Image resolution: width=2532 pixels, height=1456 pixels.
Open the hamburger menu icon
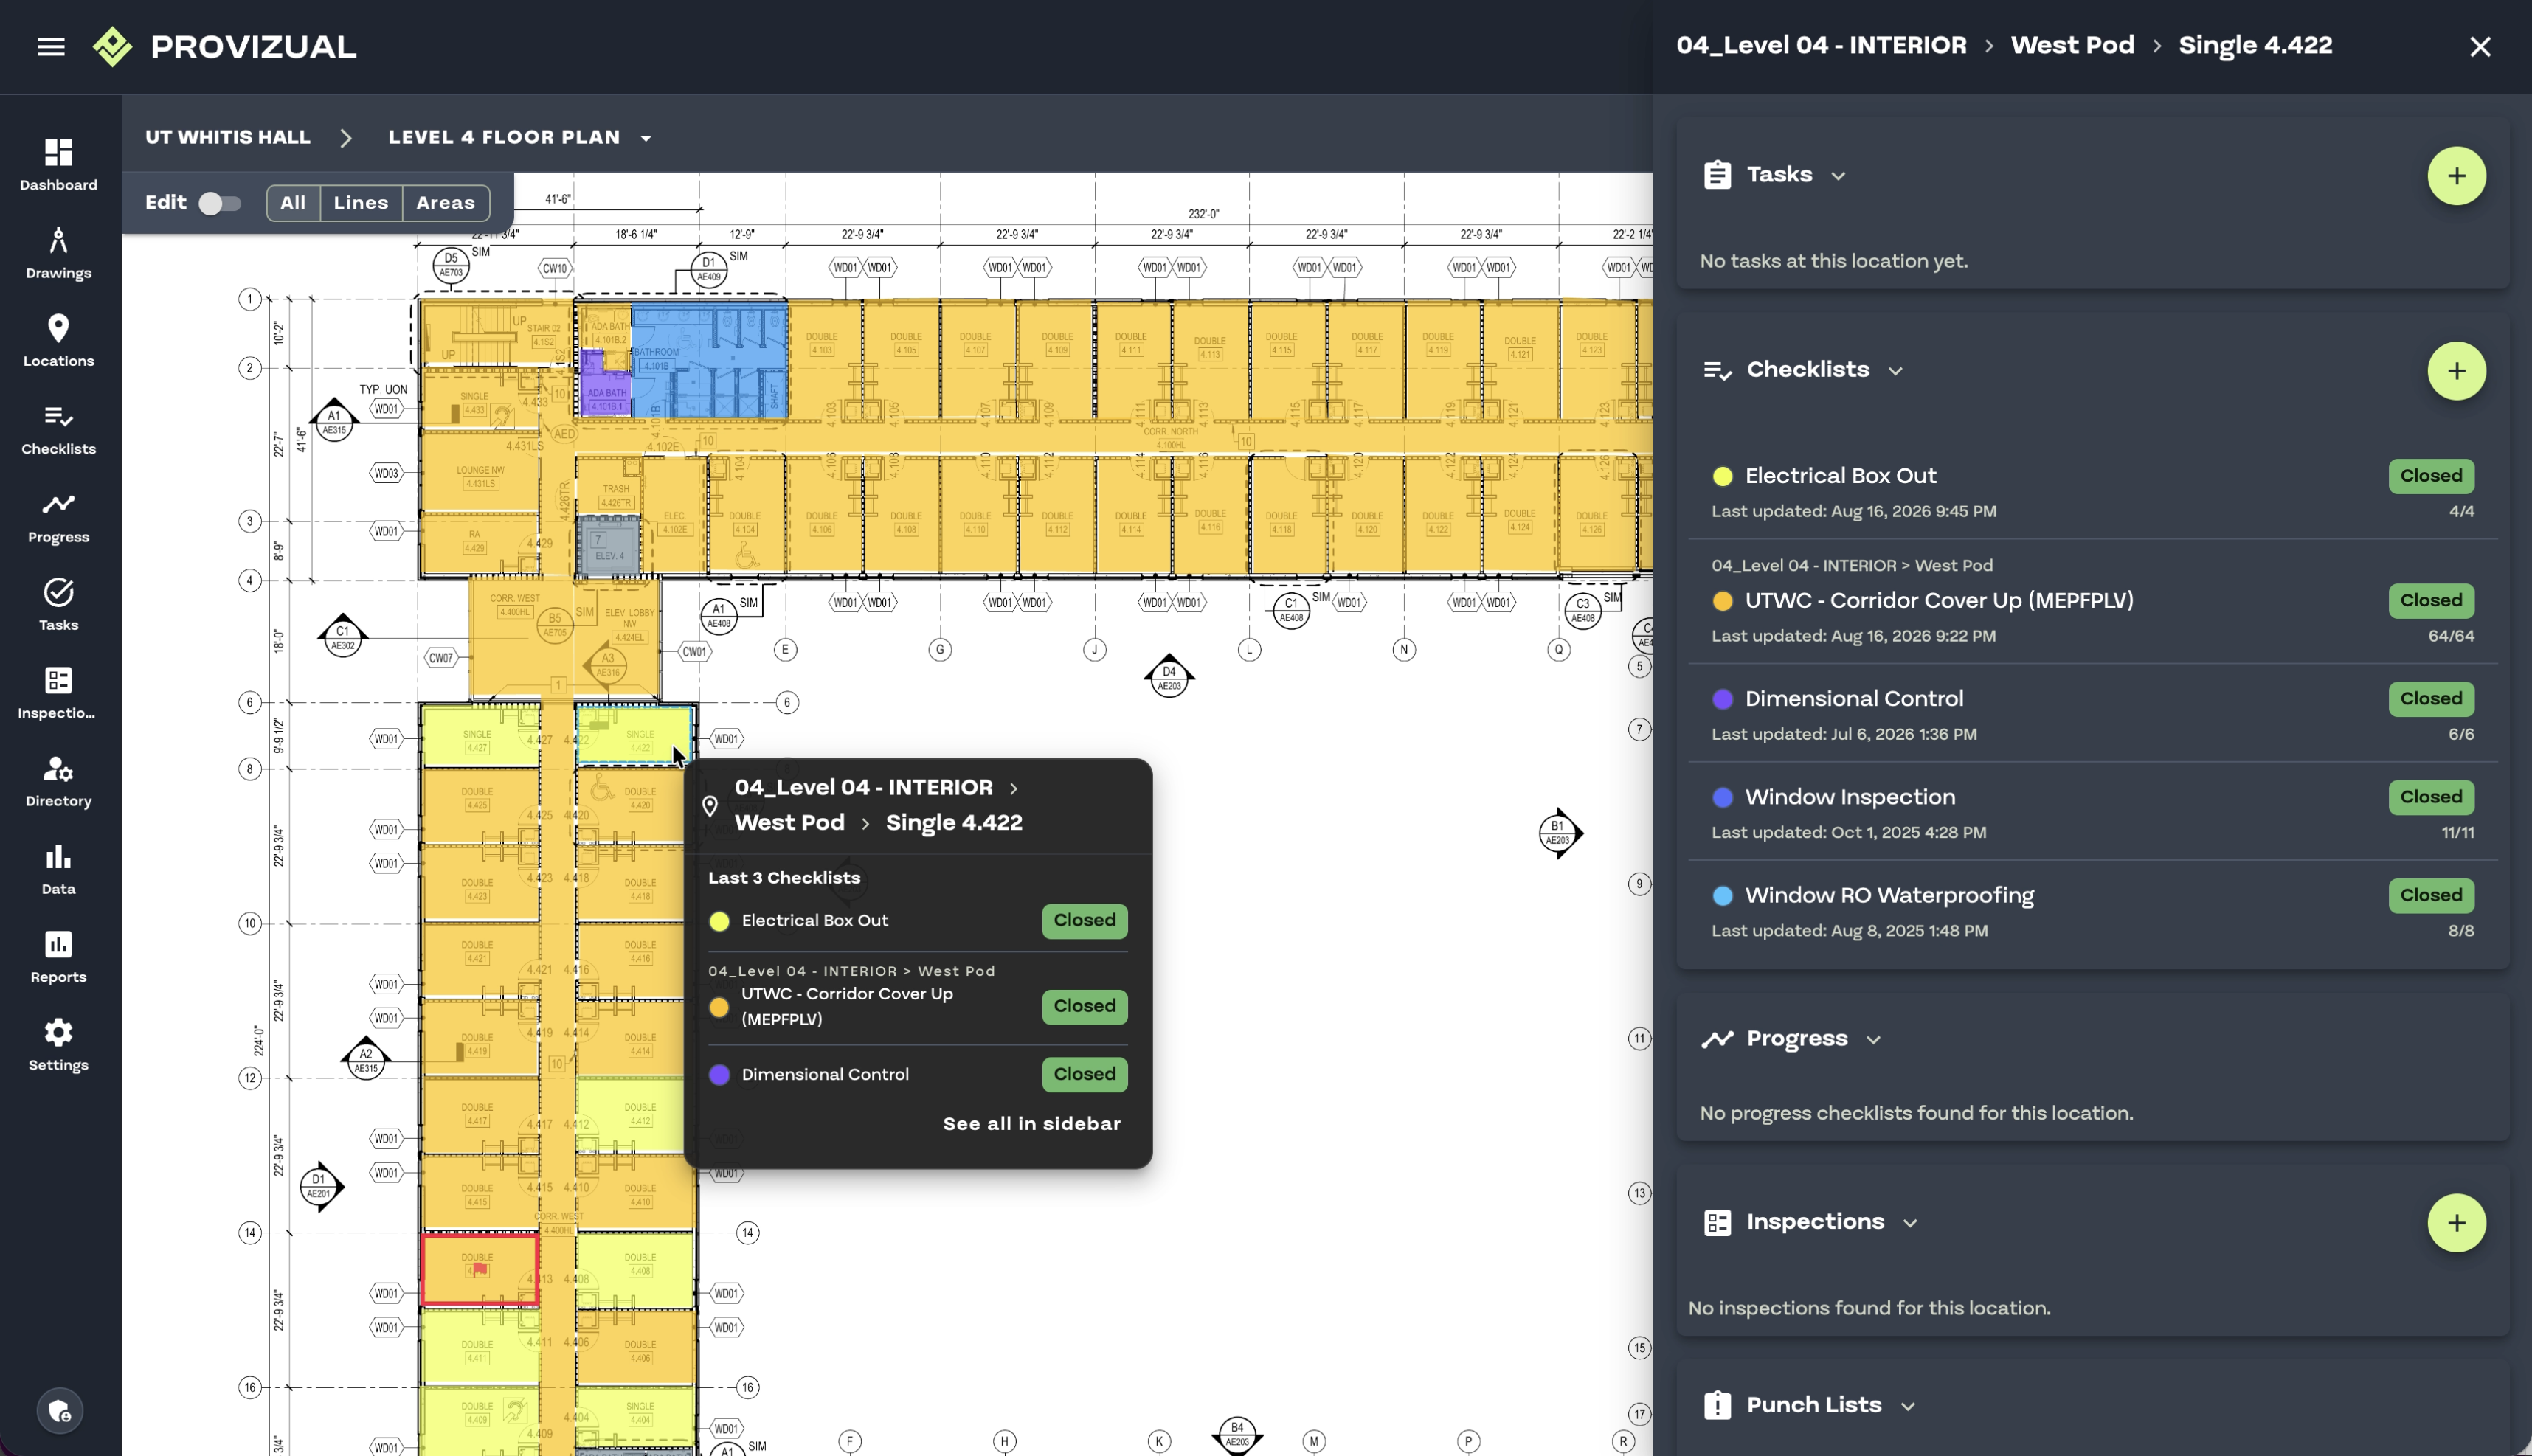point(51,47)
